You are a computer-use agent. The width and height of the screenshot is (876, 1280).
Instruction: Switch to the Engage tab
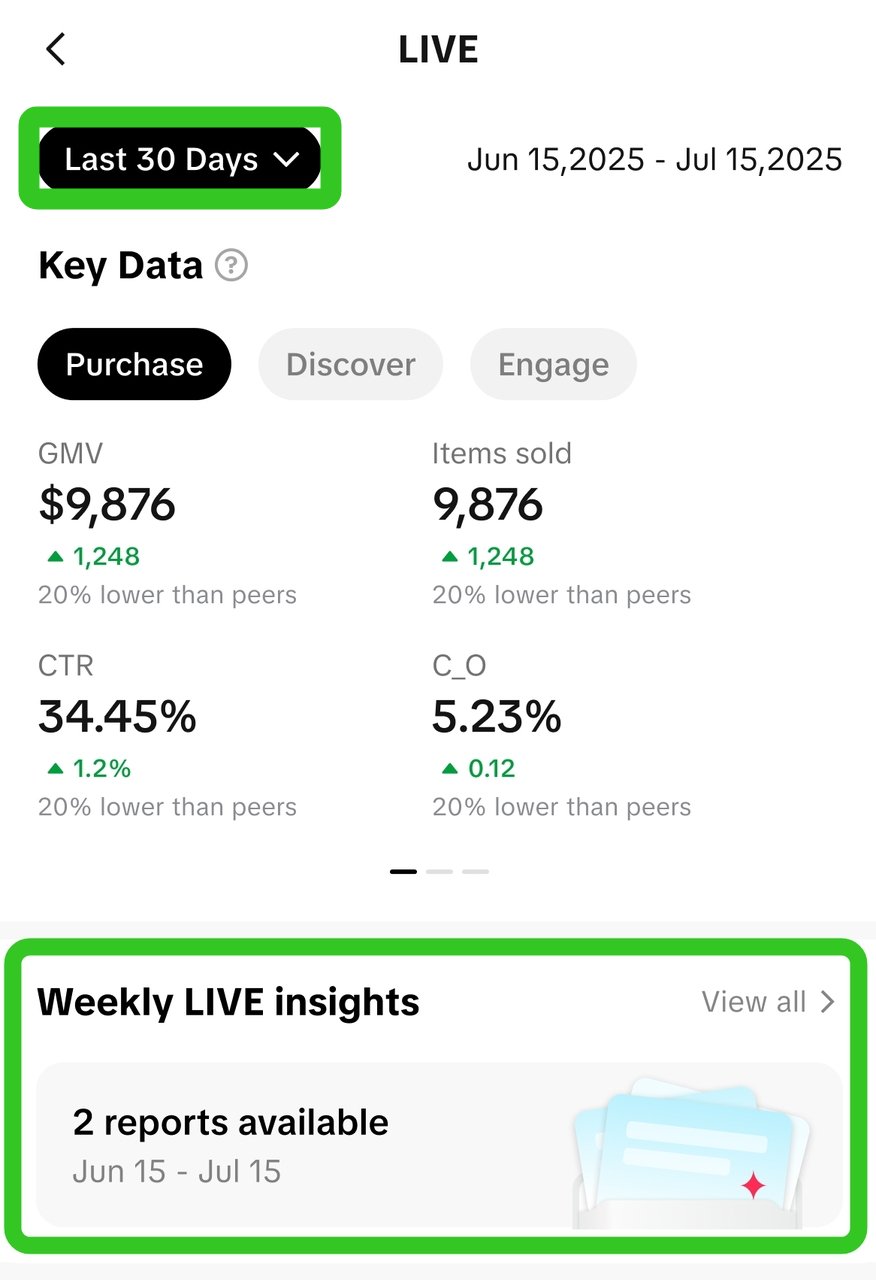[553, 365]
